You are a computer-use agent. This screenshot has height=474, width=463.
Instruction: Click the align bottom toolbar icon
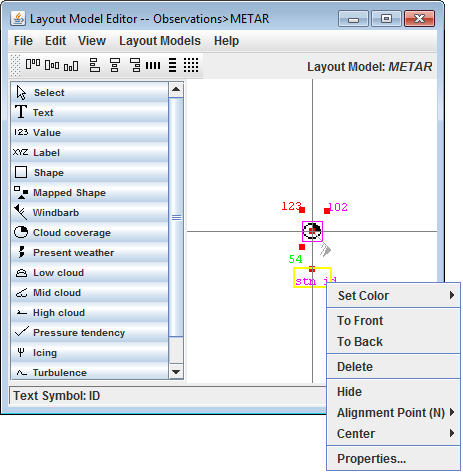pos(71,66)
